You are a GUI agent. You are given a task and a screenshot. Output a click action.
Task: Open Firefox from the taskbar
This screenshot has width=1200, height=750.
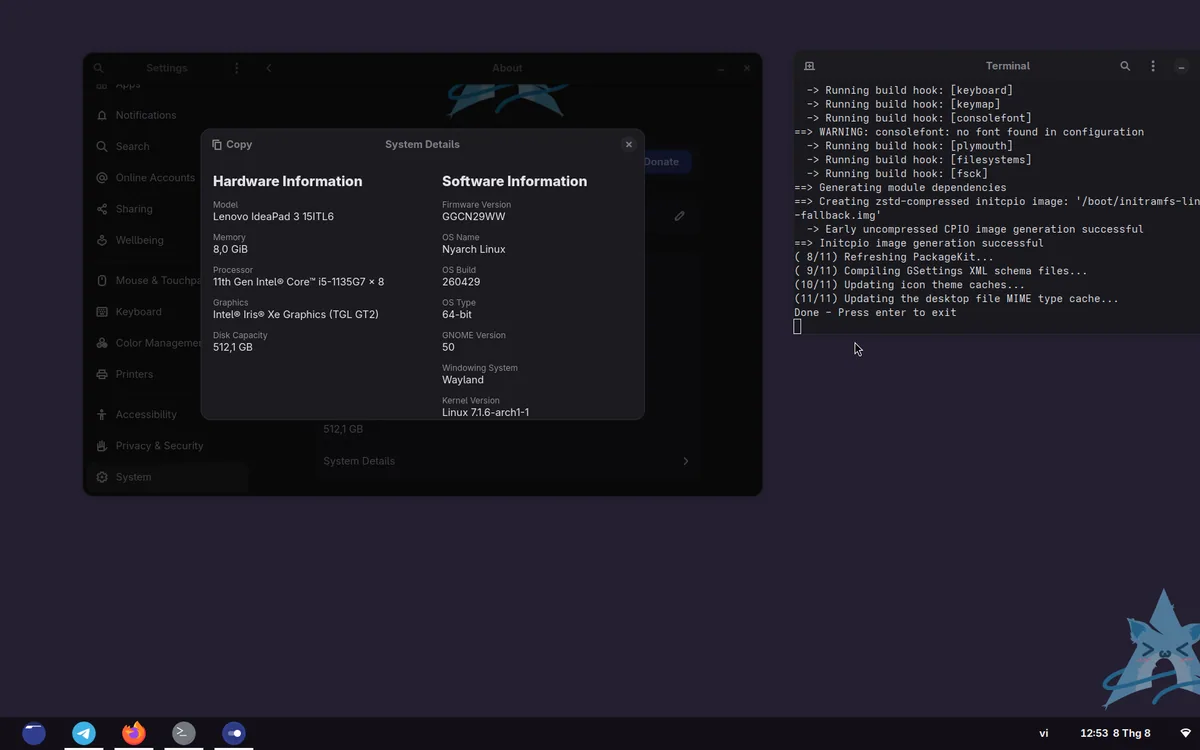pos(134,733)
